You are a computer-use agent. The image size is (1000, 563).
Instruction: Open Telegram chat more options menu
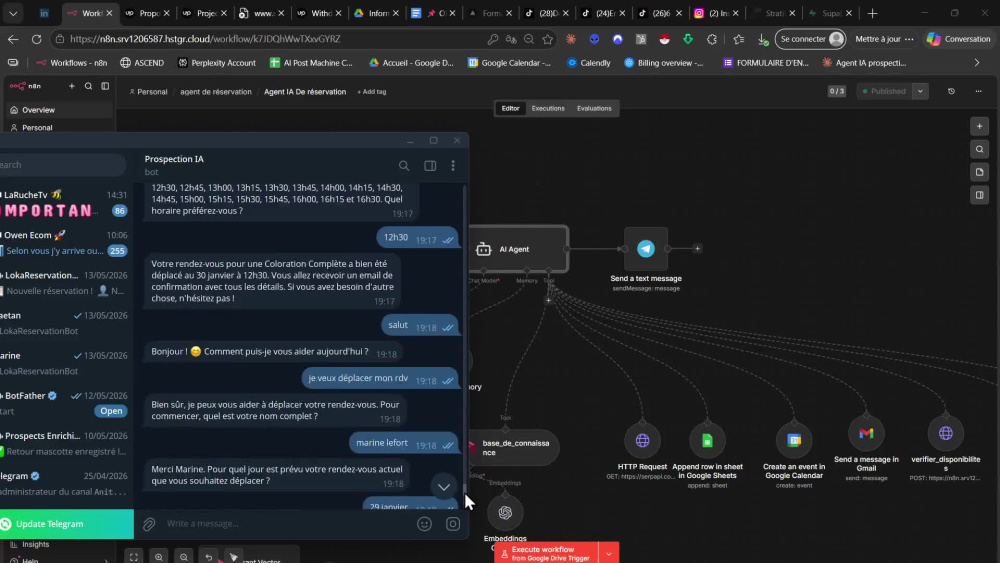453,166
